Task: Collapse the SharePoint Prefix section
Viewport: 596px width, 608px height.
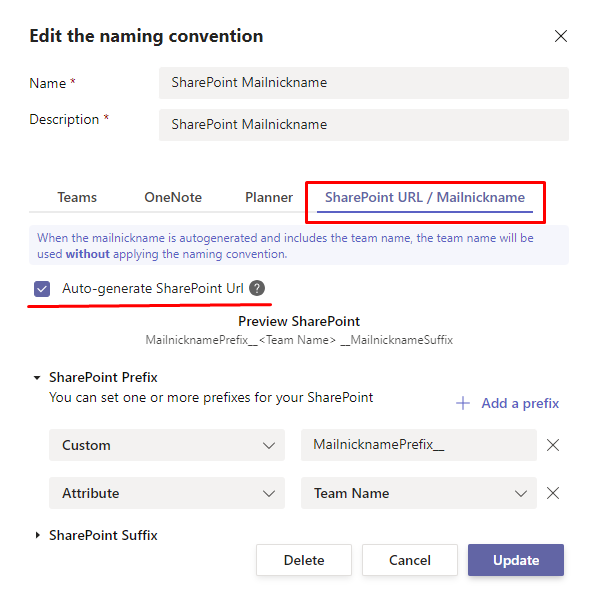Action: pos(37,377)
